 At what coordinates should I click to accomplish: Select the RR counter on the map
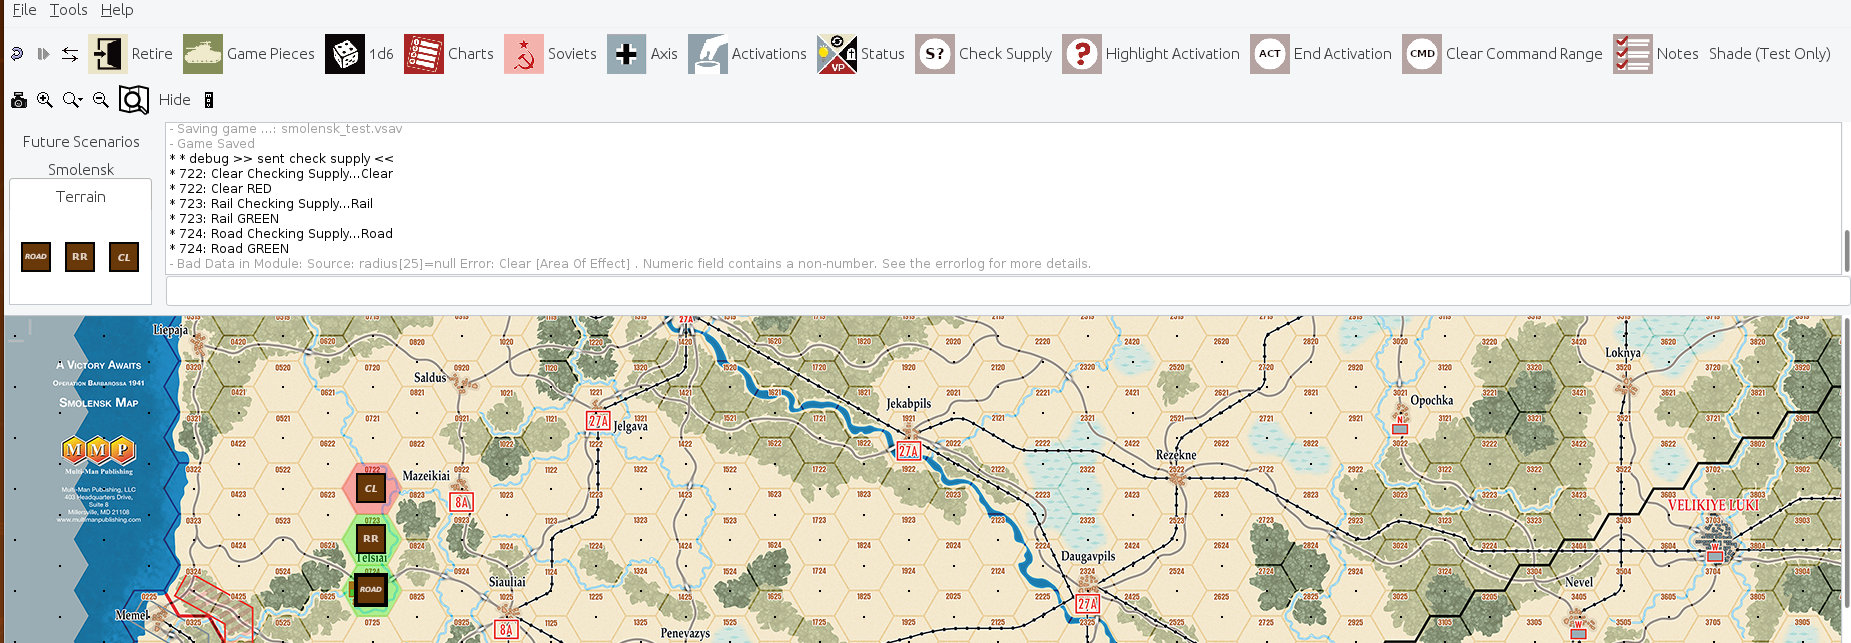(x=371, y=538)
